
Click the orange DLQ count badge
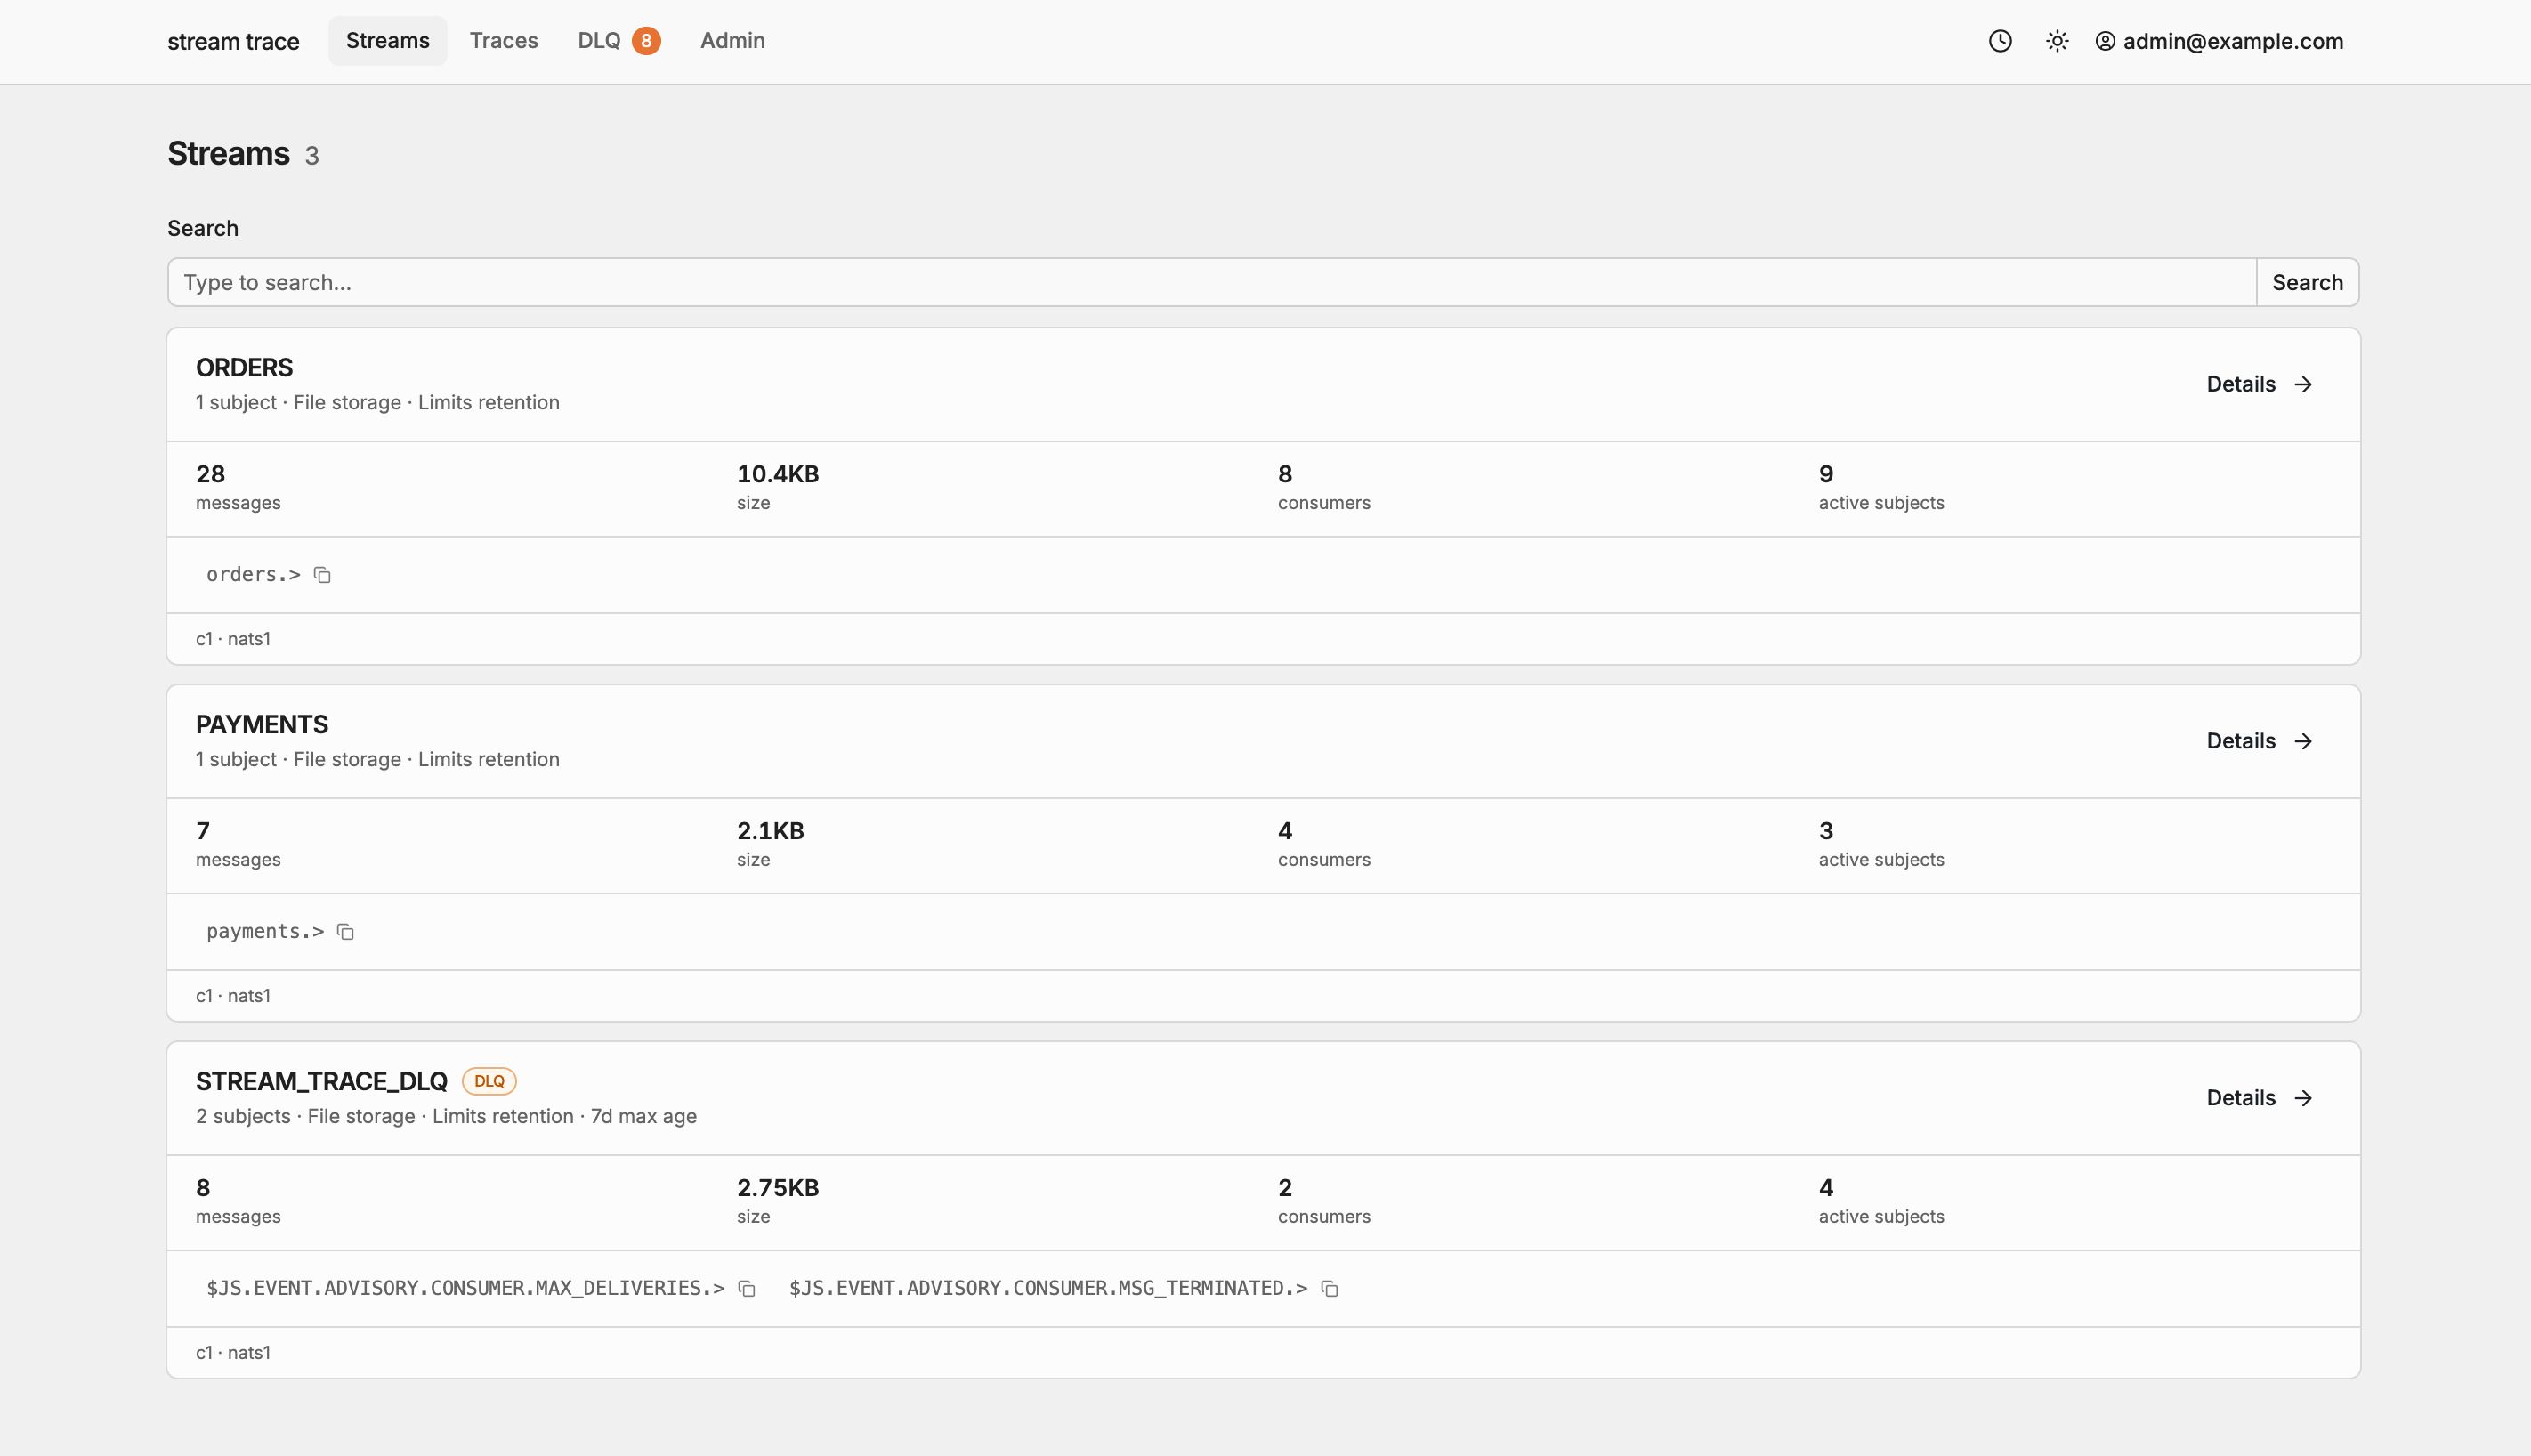coord(646,41)
